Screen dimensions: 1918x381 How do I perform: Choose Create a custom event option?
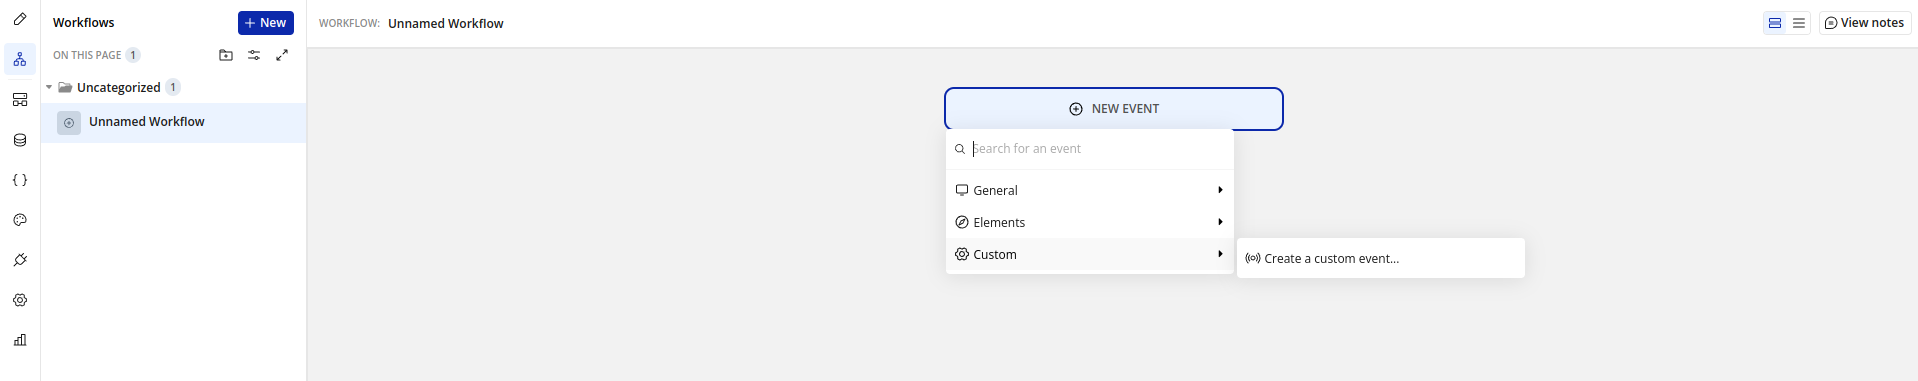[x=1381, y=258]
